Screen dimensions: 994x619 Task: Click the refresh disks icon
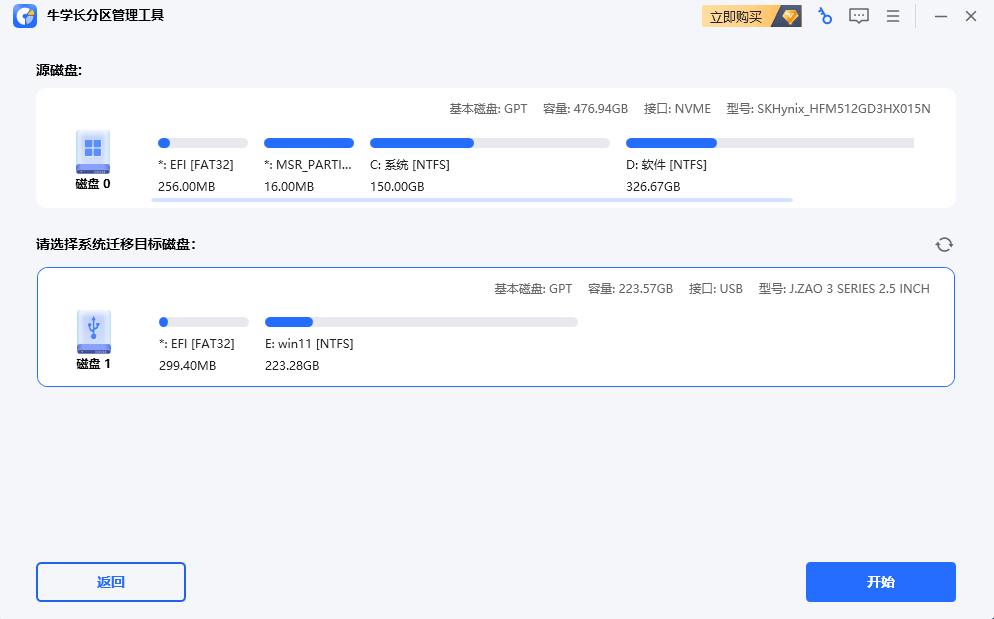click(943, 244)
